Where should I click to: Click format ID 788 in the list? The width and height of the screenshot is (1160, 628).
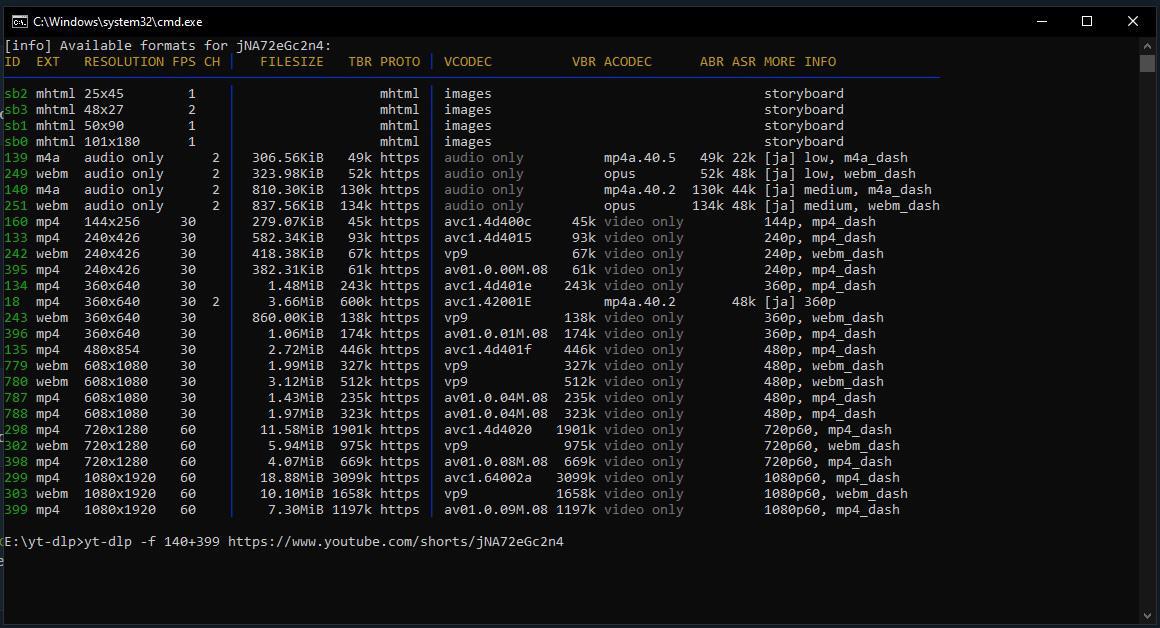16,414
